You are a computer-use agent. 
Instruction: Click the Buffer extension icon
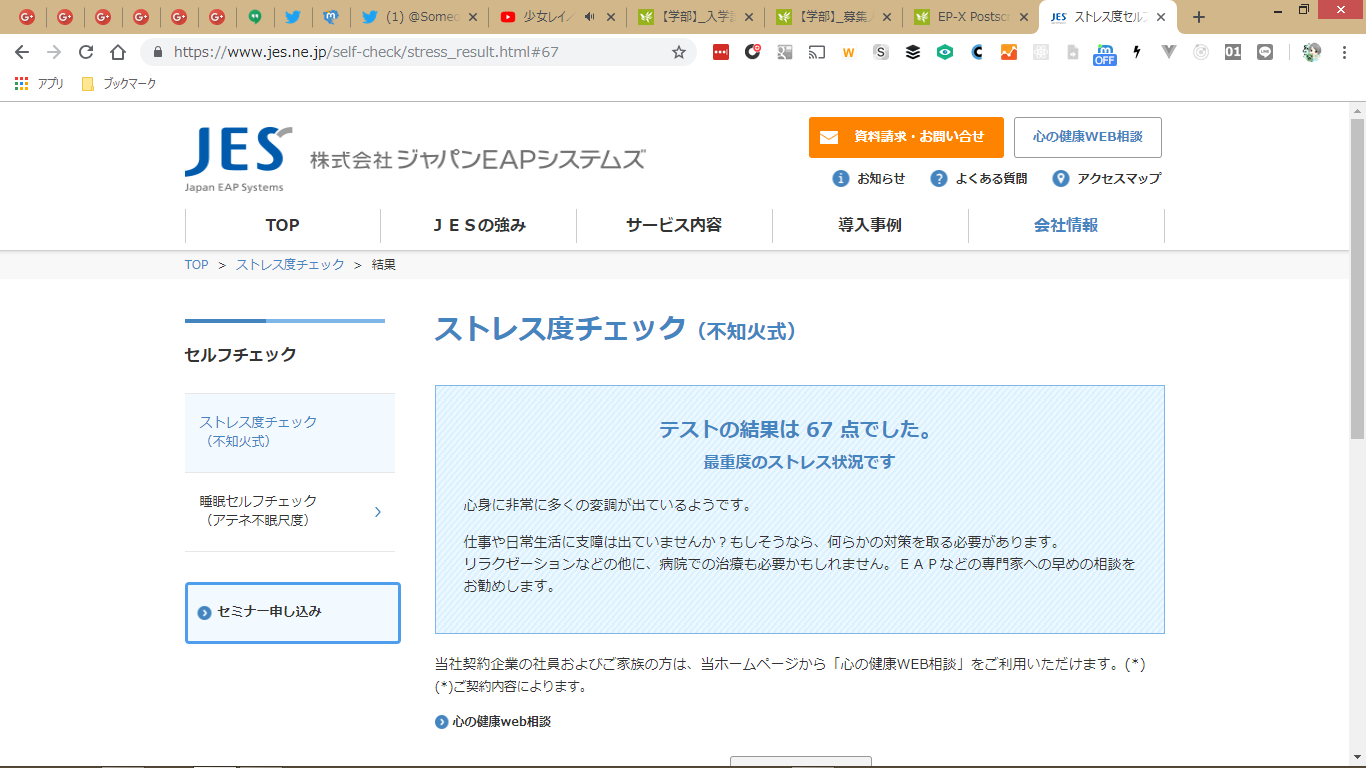point(913,52)
